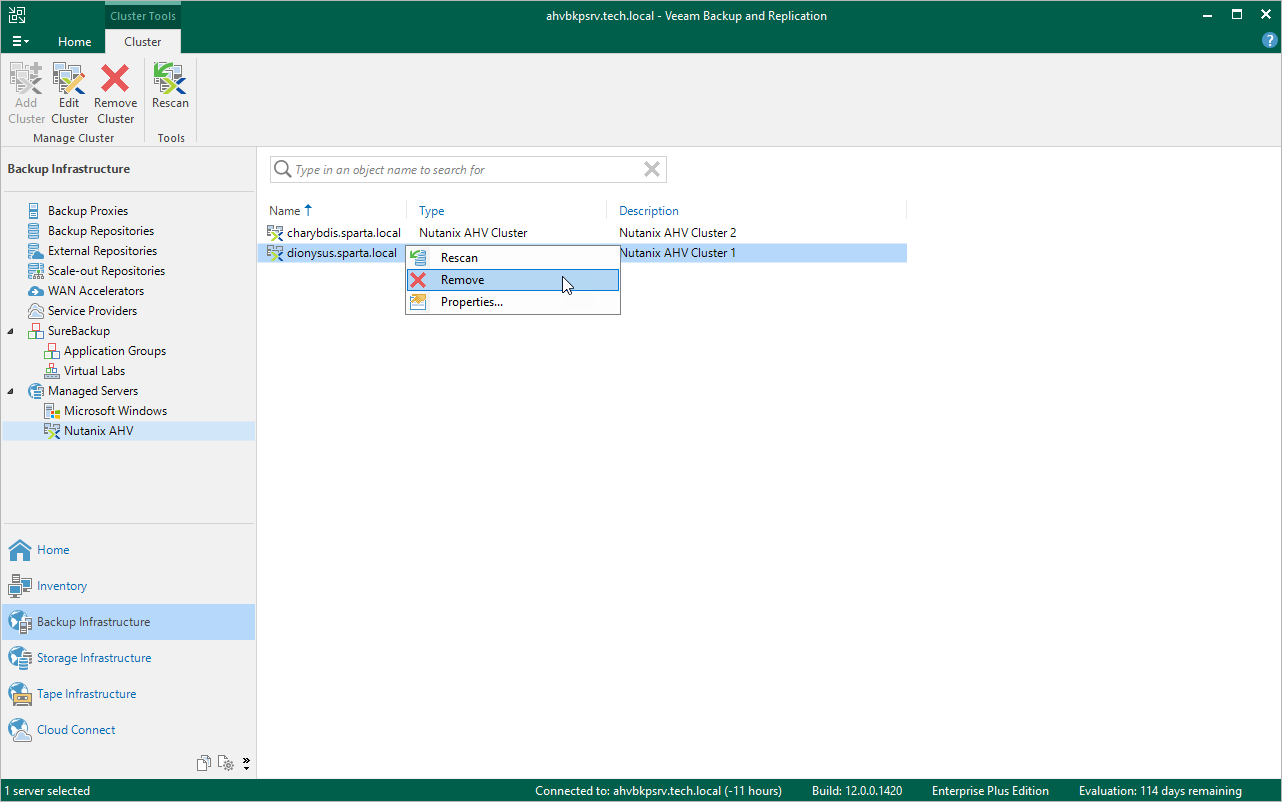Click the Cluster Tools contextual tab label

(142, 15)
